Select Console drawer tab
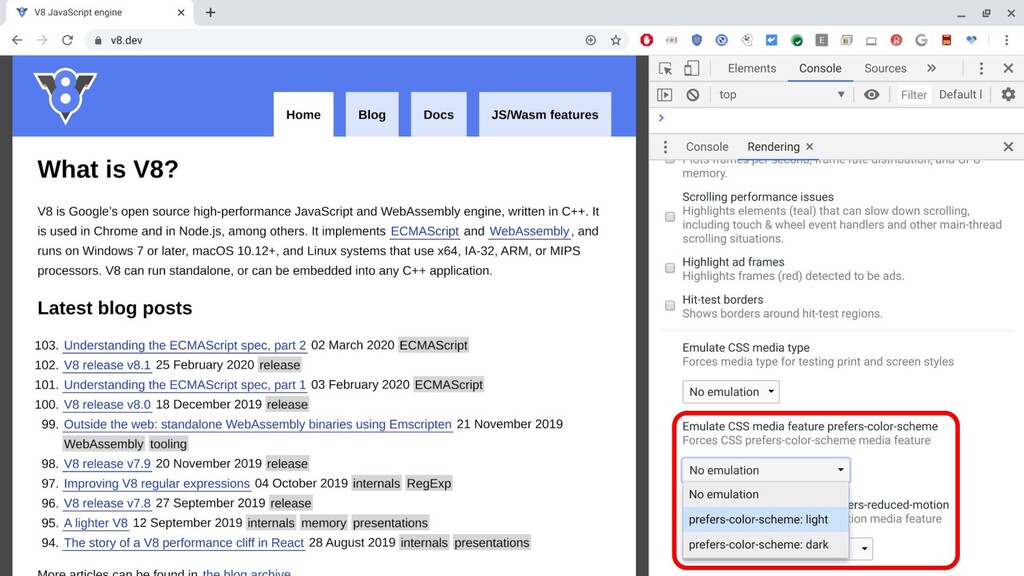 707,147
